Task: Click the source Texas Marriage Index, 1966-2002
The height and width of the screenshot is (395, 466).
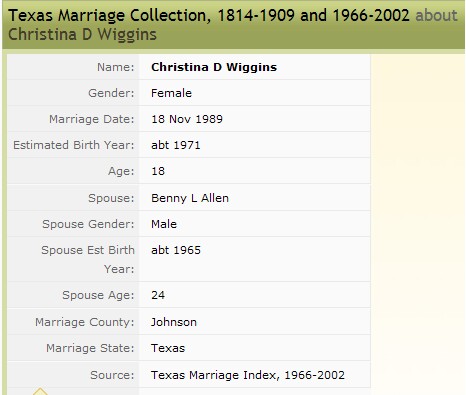Action: (248, 375)
